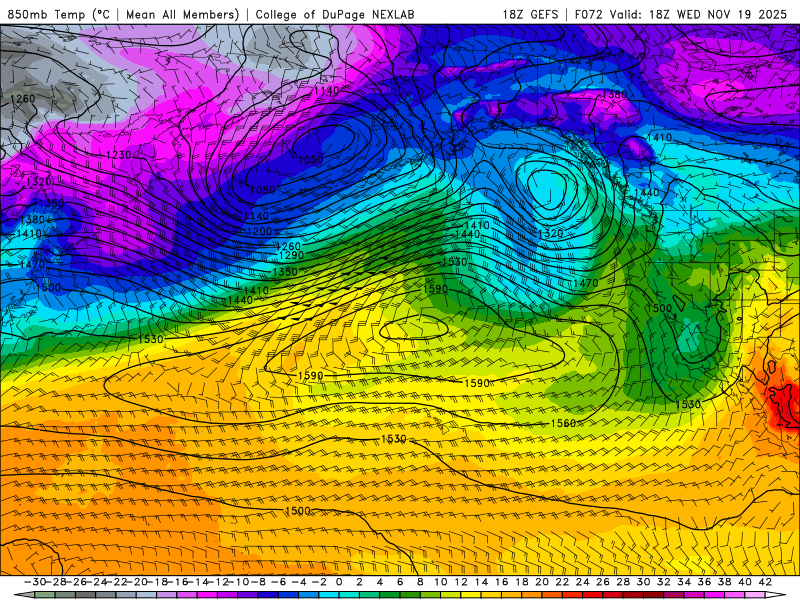Click the '38' color scale label
The height and width of the screenshot is (600, 800).
pos(724,582)
